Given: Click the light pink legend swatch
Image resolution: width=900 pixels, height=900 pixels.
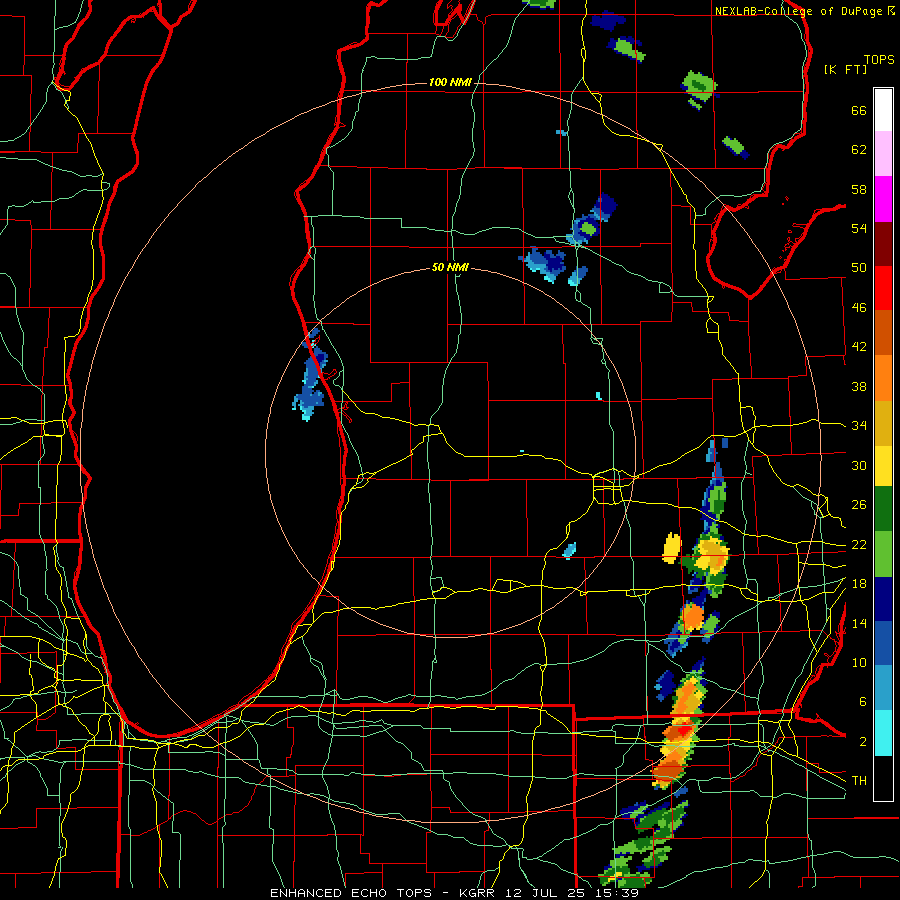Looking at the screenshot, I should pyautogui.click(x=883, y=153).
